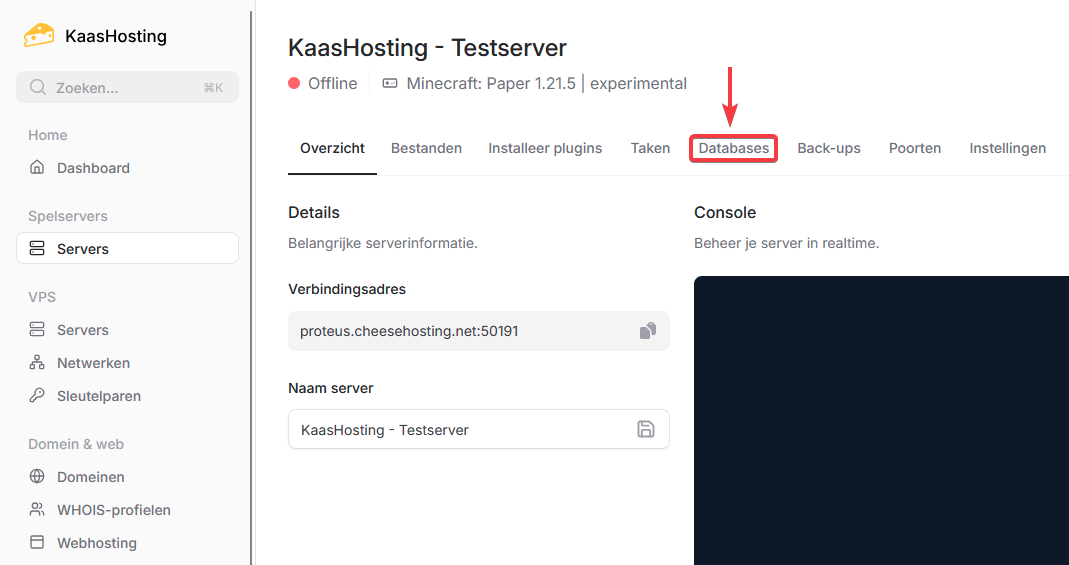1069x565 pixels.
Task: Click the Naam server input field
Action: (x=479, y=429)
